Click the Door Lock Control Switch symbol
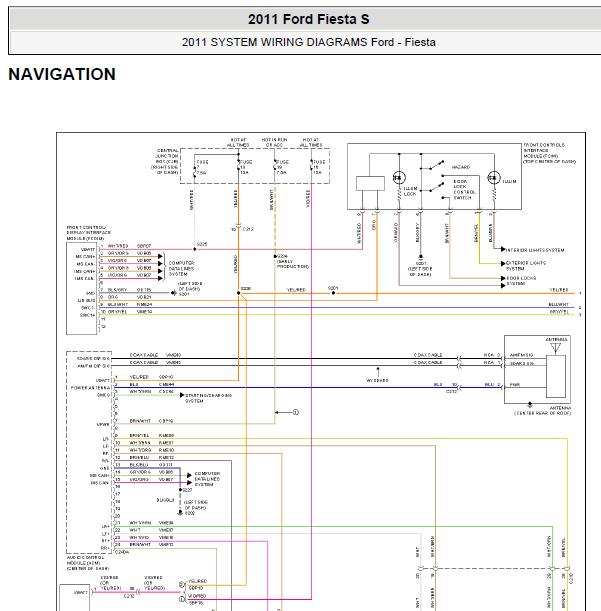Viewport: 601px width, 611px height. 436,187
